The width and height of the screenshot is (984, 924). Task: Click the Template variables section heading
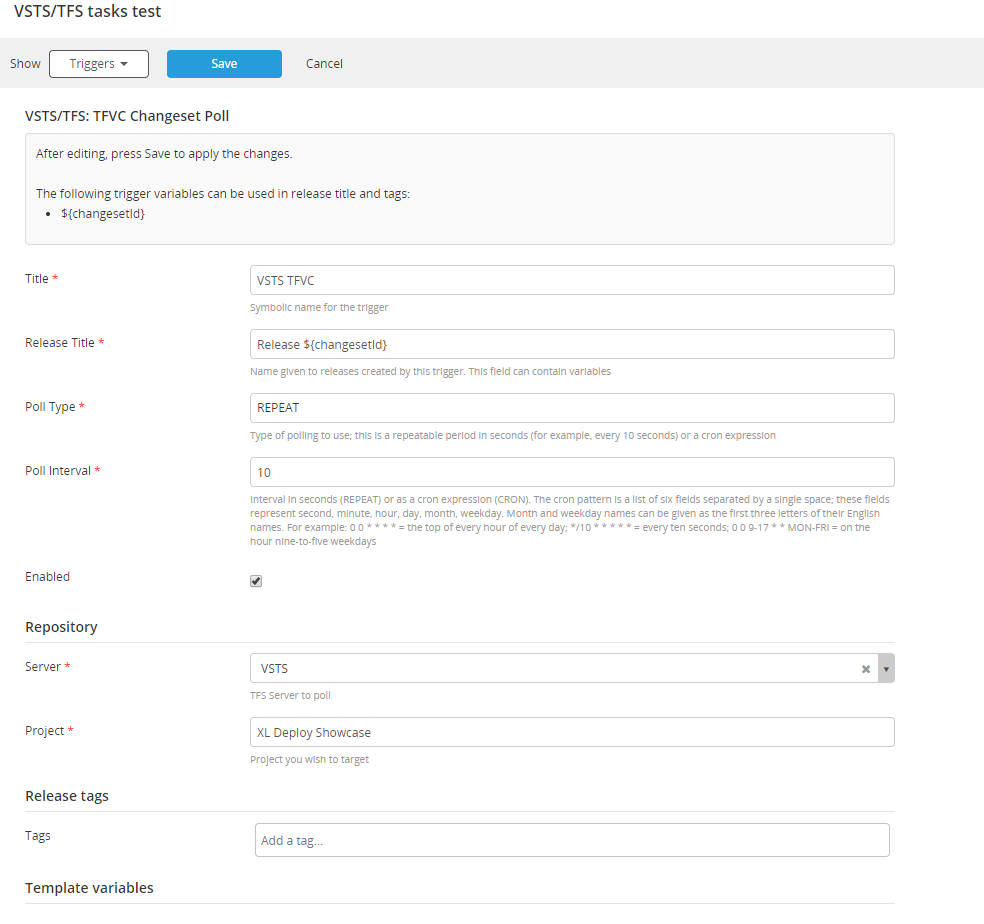tap(89, 888)
